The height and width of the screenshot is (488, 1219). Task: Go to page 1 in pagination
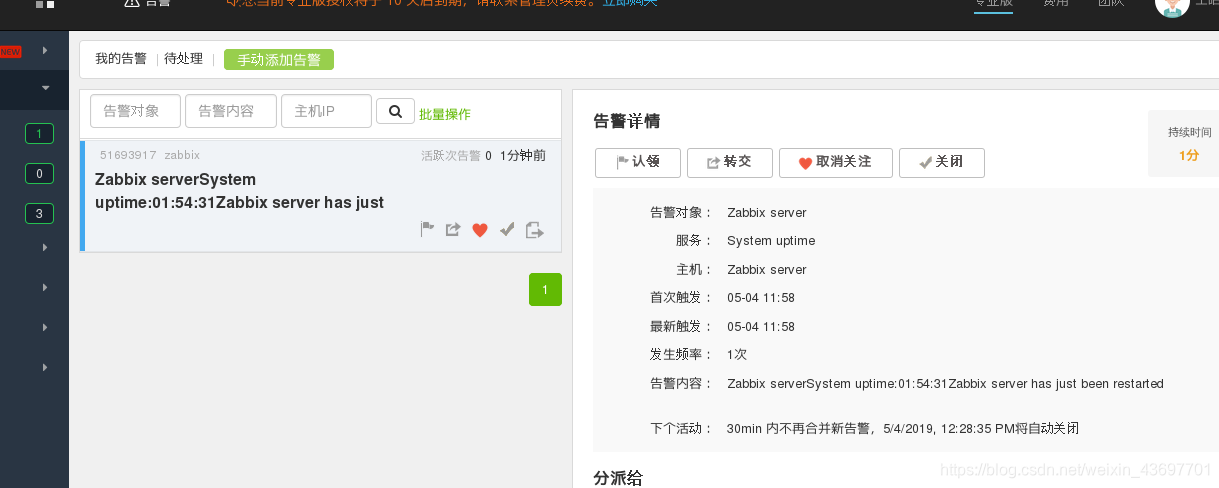pyautogui.click(x=545, y=289)
